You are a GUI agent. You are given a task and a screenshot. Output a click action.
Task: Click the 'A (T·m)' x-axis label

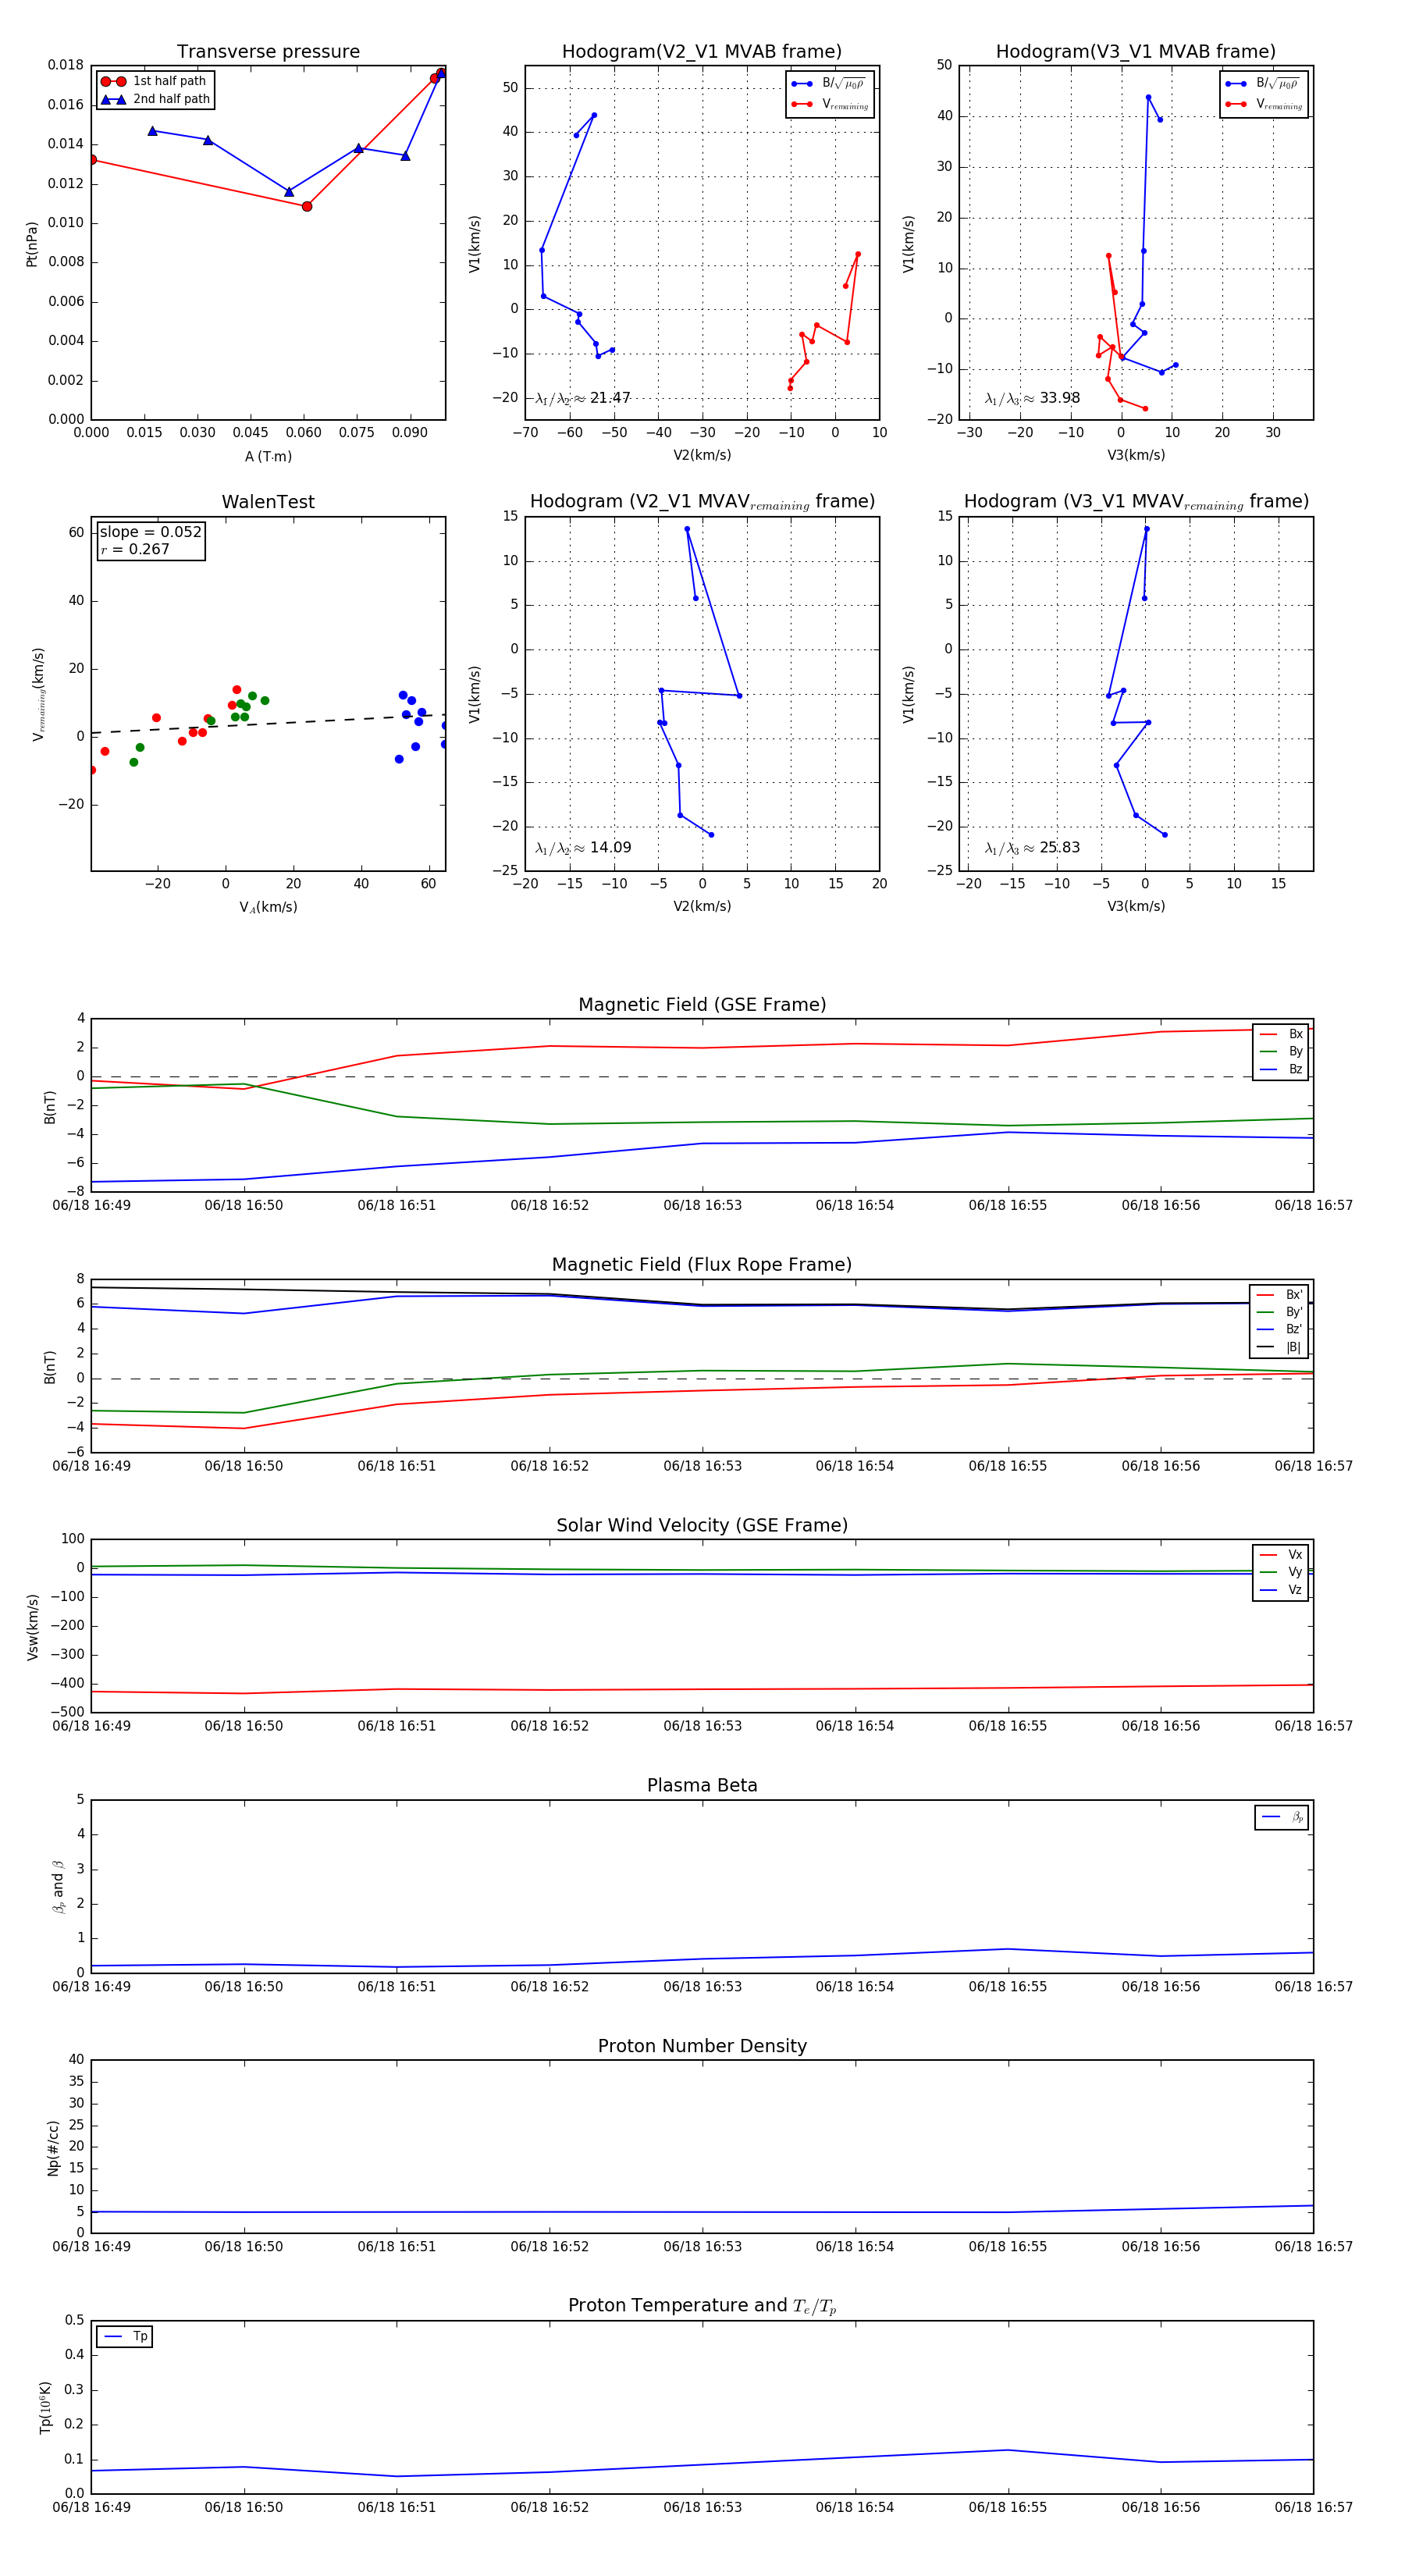point(268,457)
